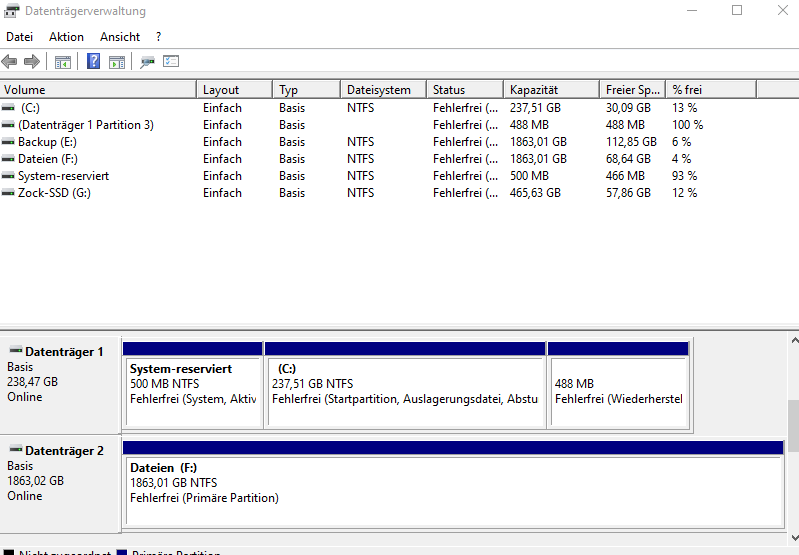
Task: Click the settings checklist toolbar icon
Action: pos(171,62)
